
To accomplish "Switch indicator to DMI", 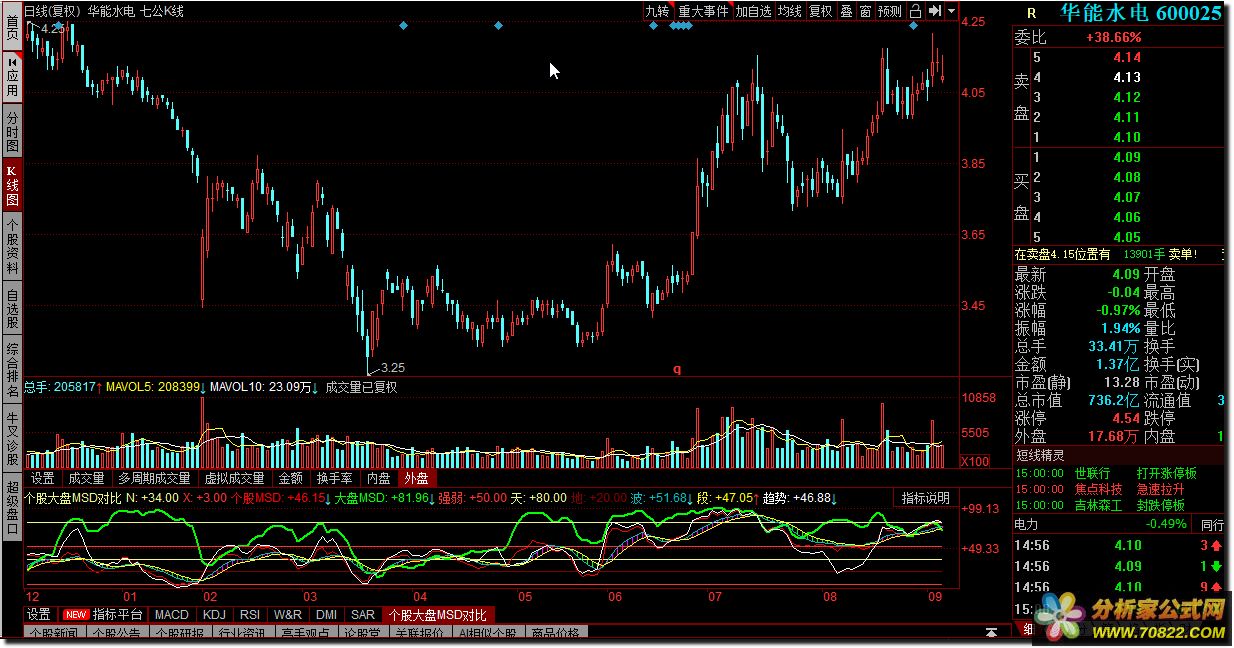I will click(326, 614).
